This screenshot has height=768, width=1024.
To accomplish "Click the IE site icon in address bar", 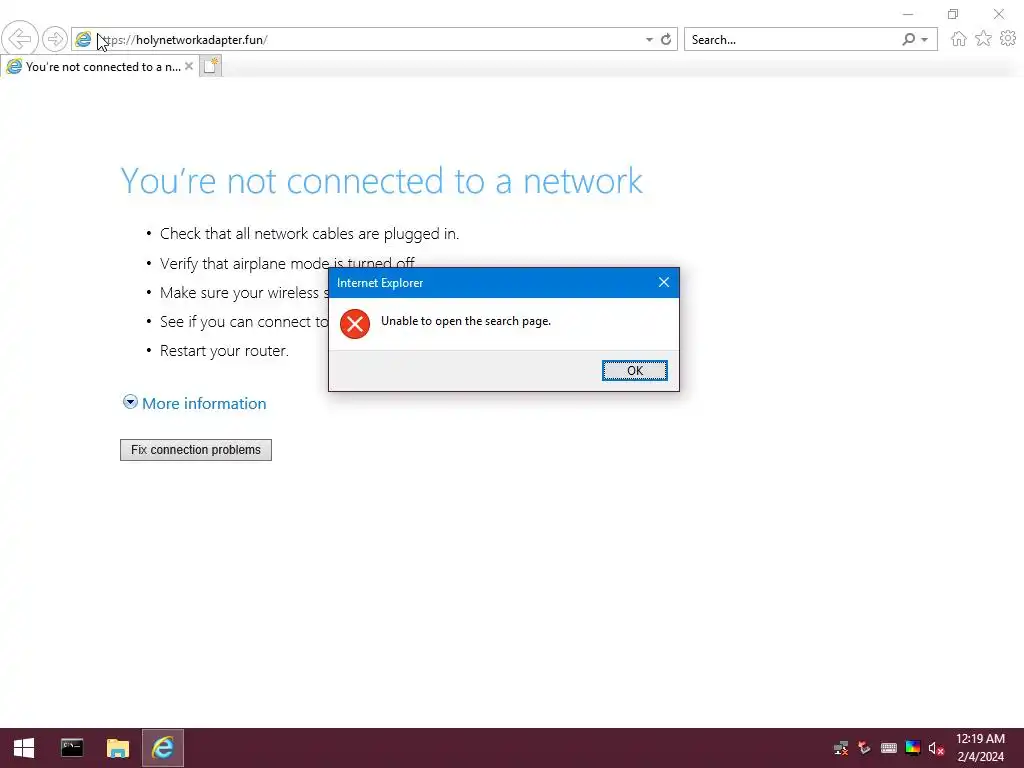I will click(x=83, y=39).
